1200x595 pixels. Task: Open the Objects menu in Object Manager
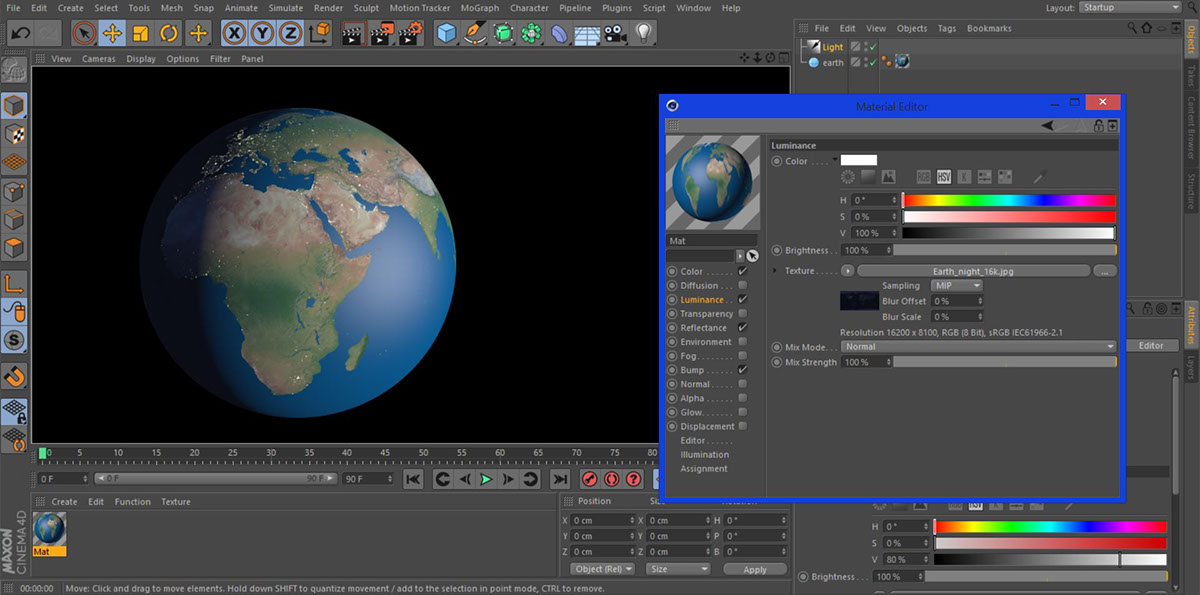click(x=912, y=29)
